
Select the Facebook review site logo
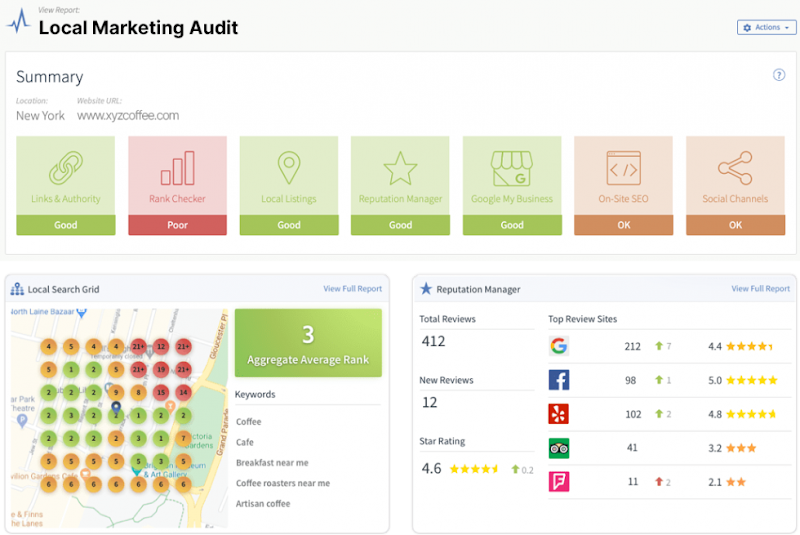[x=559, y=380]
